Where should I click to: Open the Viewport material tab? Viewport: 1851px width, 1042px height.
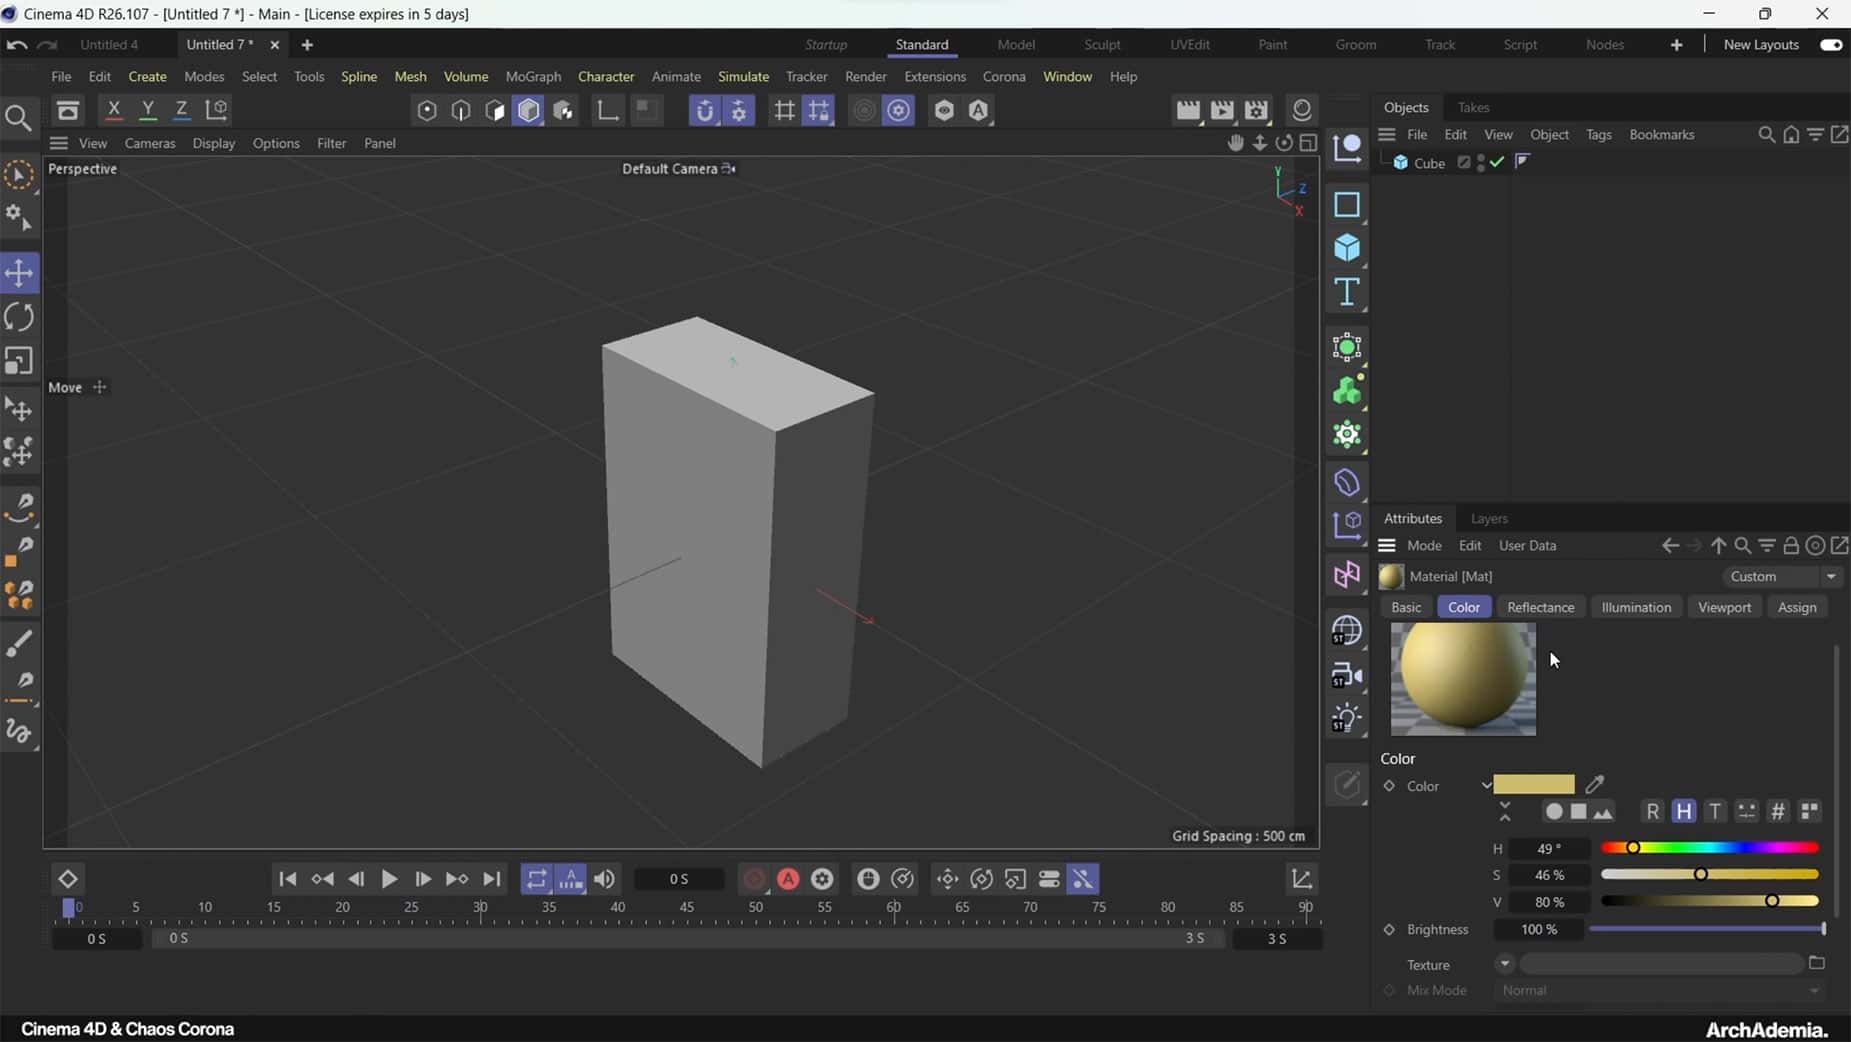(x=1724, y=607)
